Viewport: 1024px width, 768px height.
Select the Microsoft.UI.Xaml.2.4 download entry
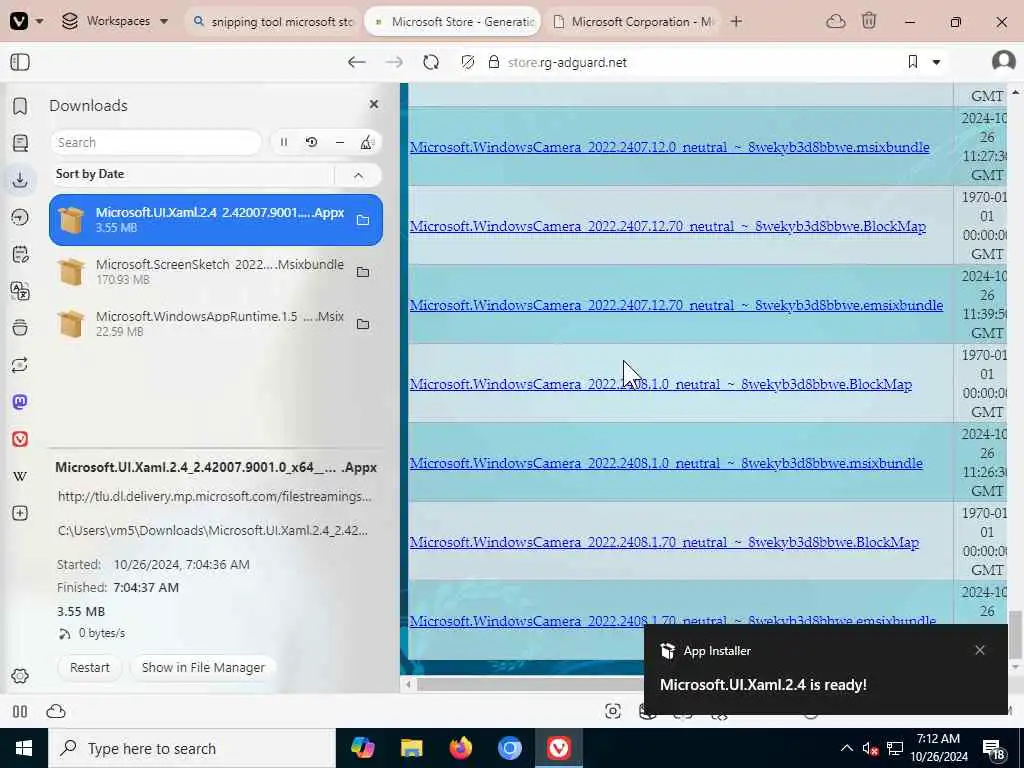point(216,219)
